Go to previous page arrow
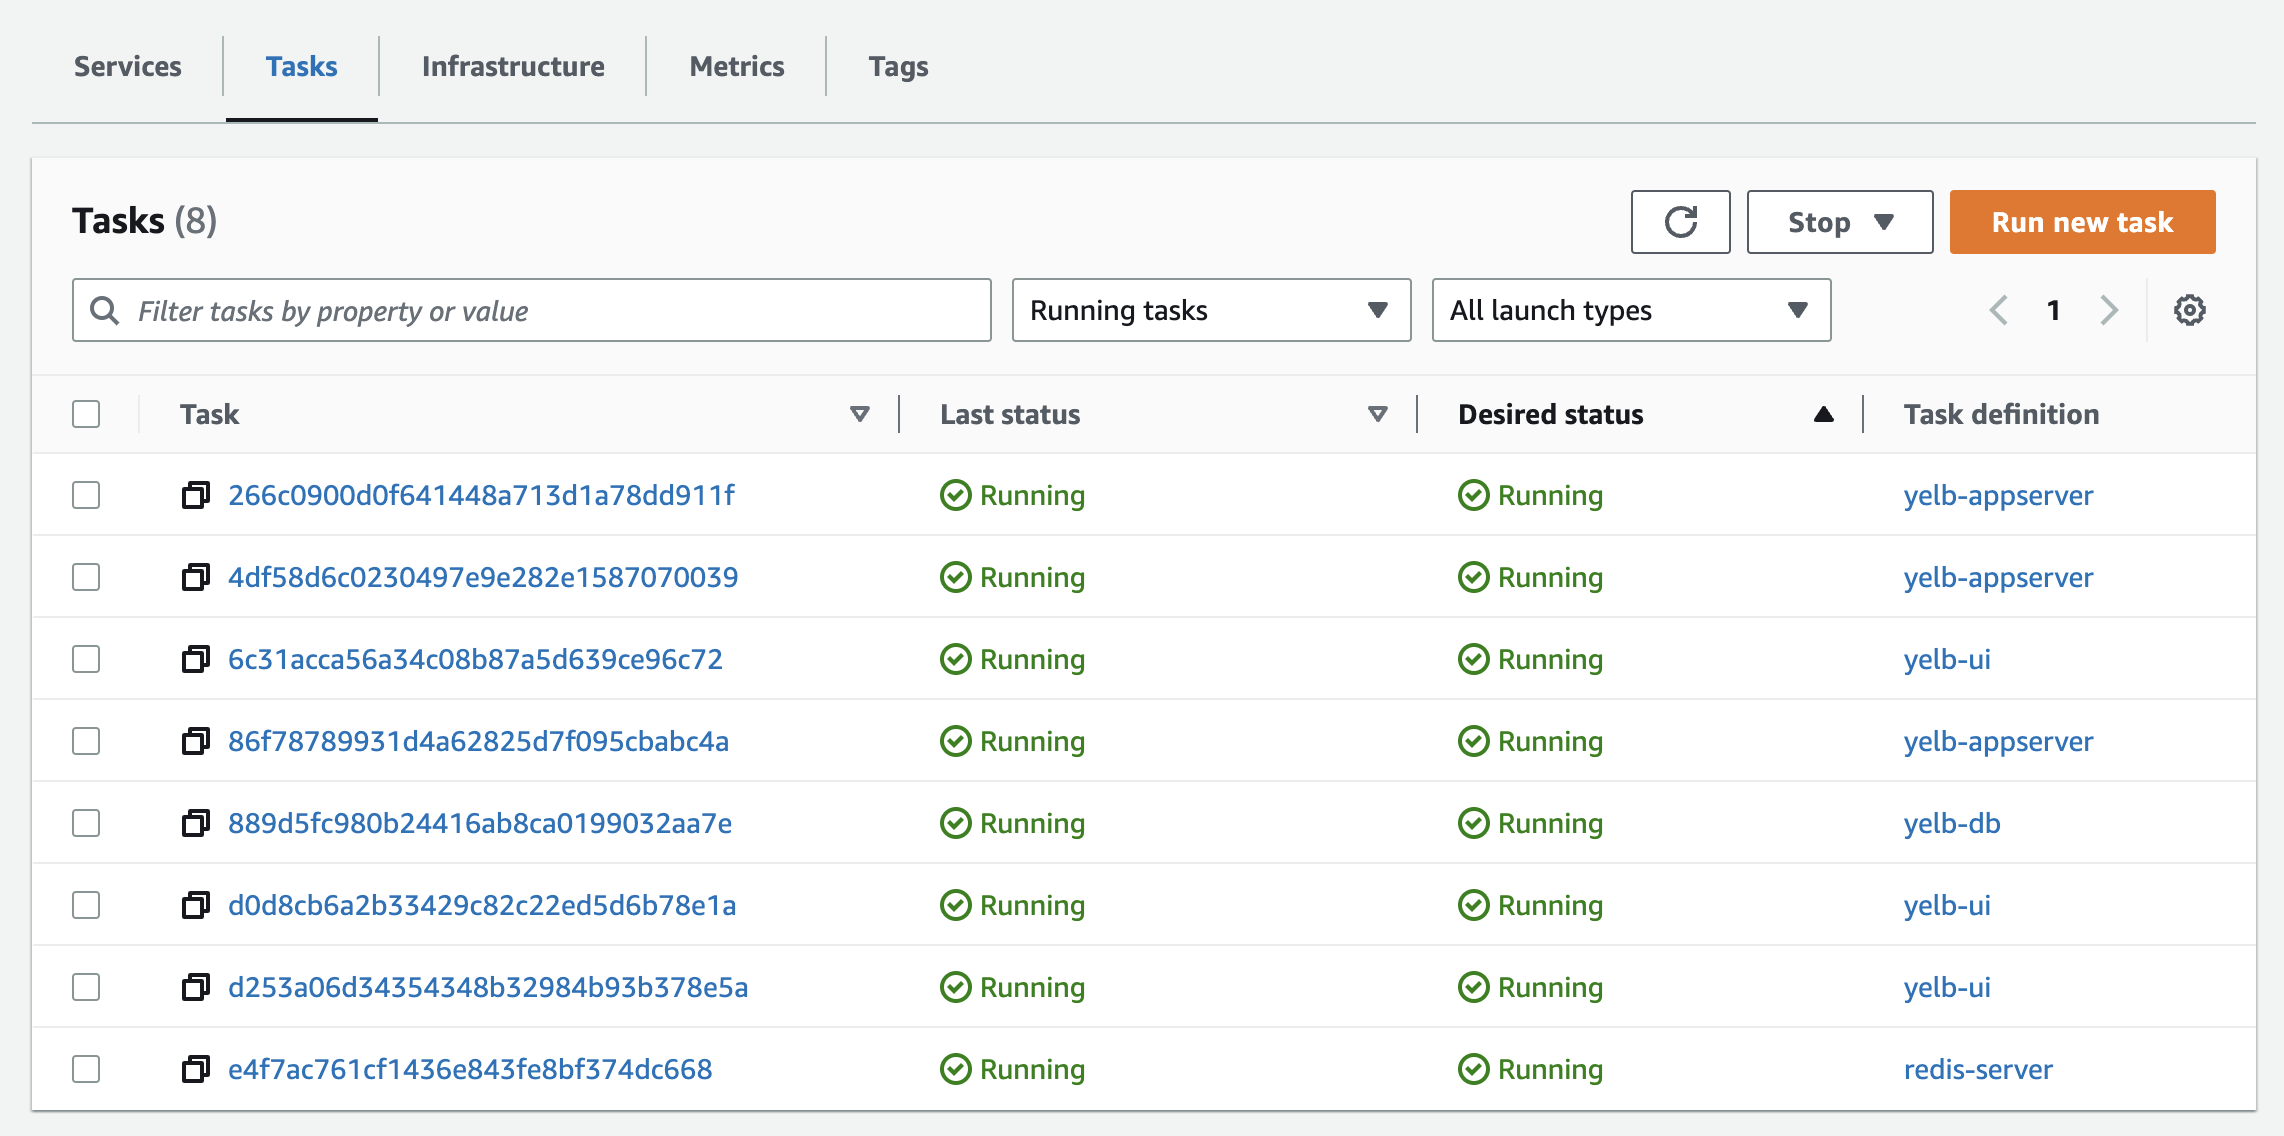This screenshot has width=2284, height=1136. (x=1998, y=310)
